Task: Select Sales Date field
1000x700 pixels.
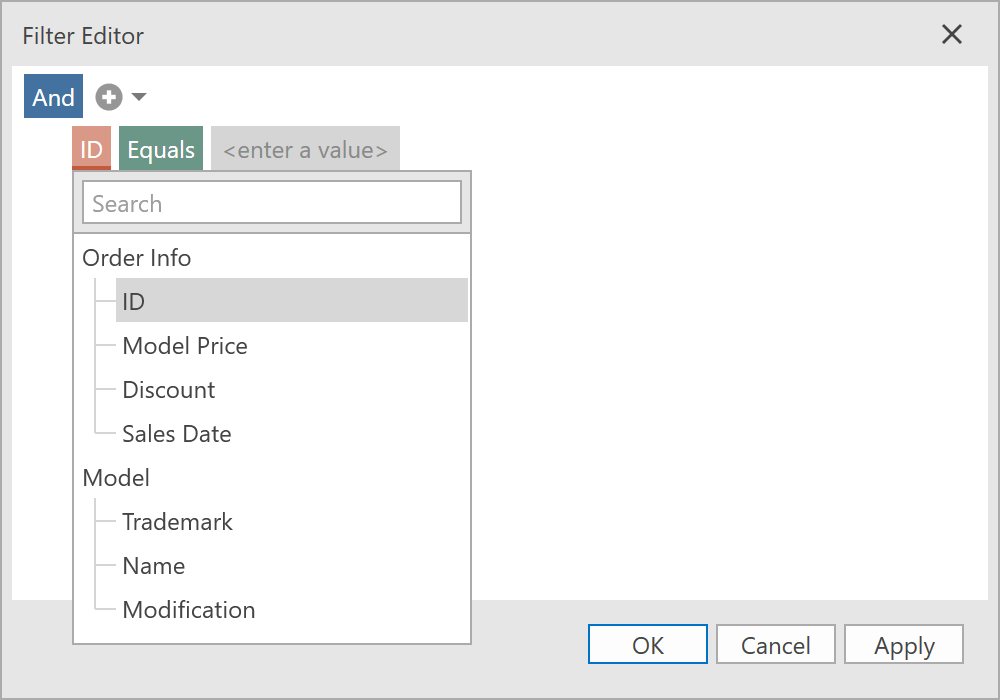Action: (x=177, y=434)
